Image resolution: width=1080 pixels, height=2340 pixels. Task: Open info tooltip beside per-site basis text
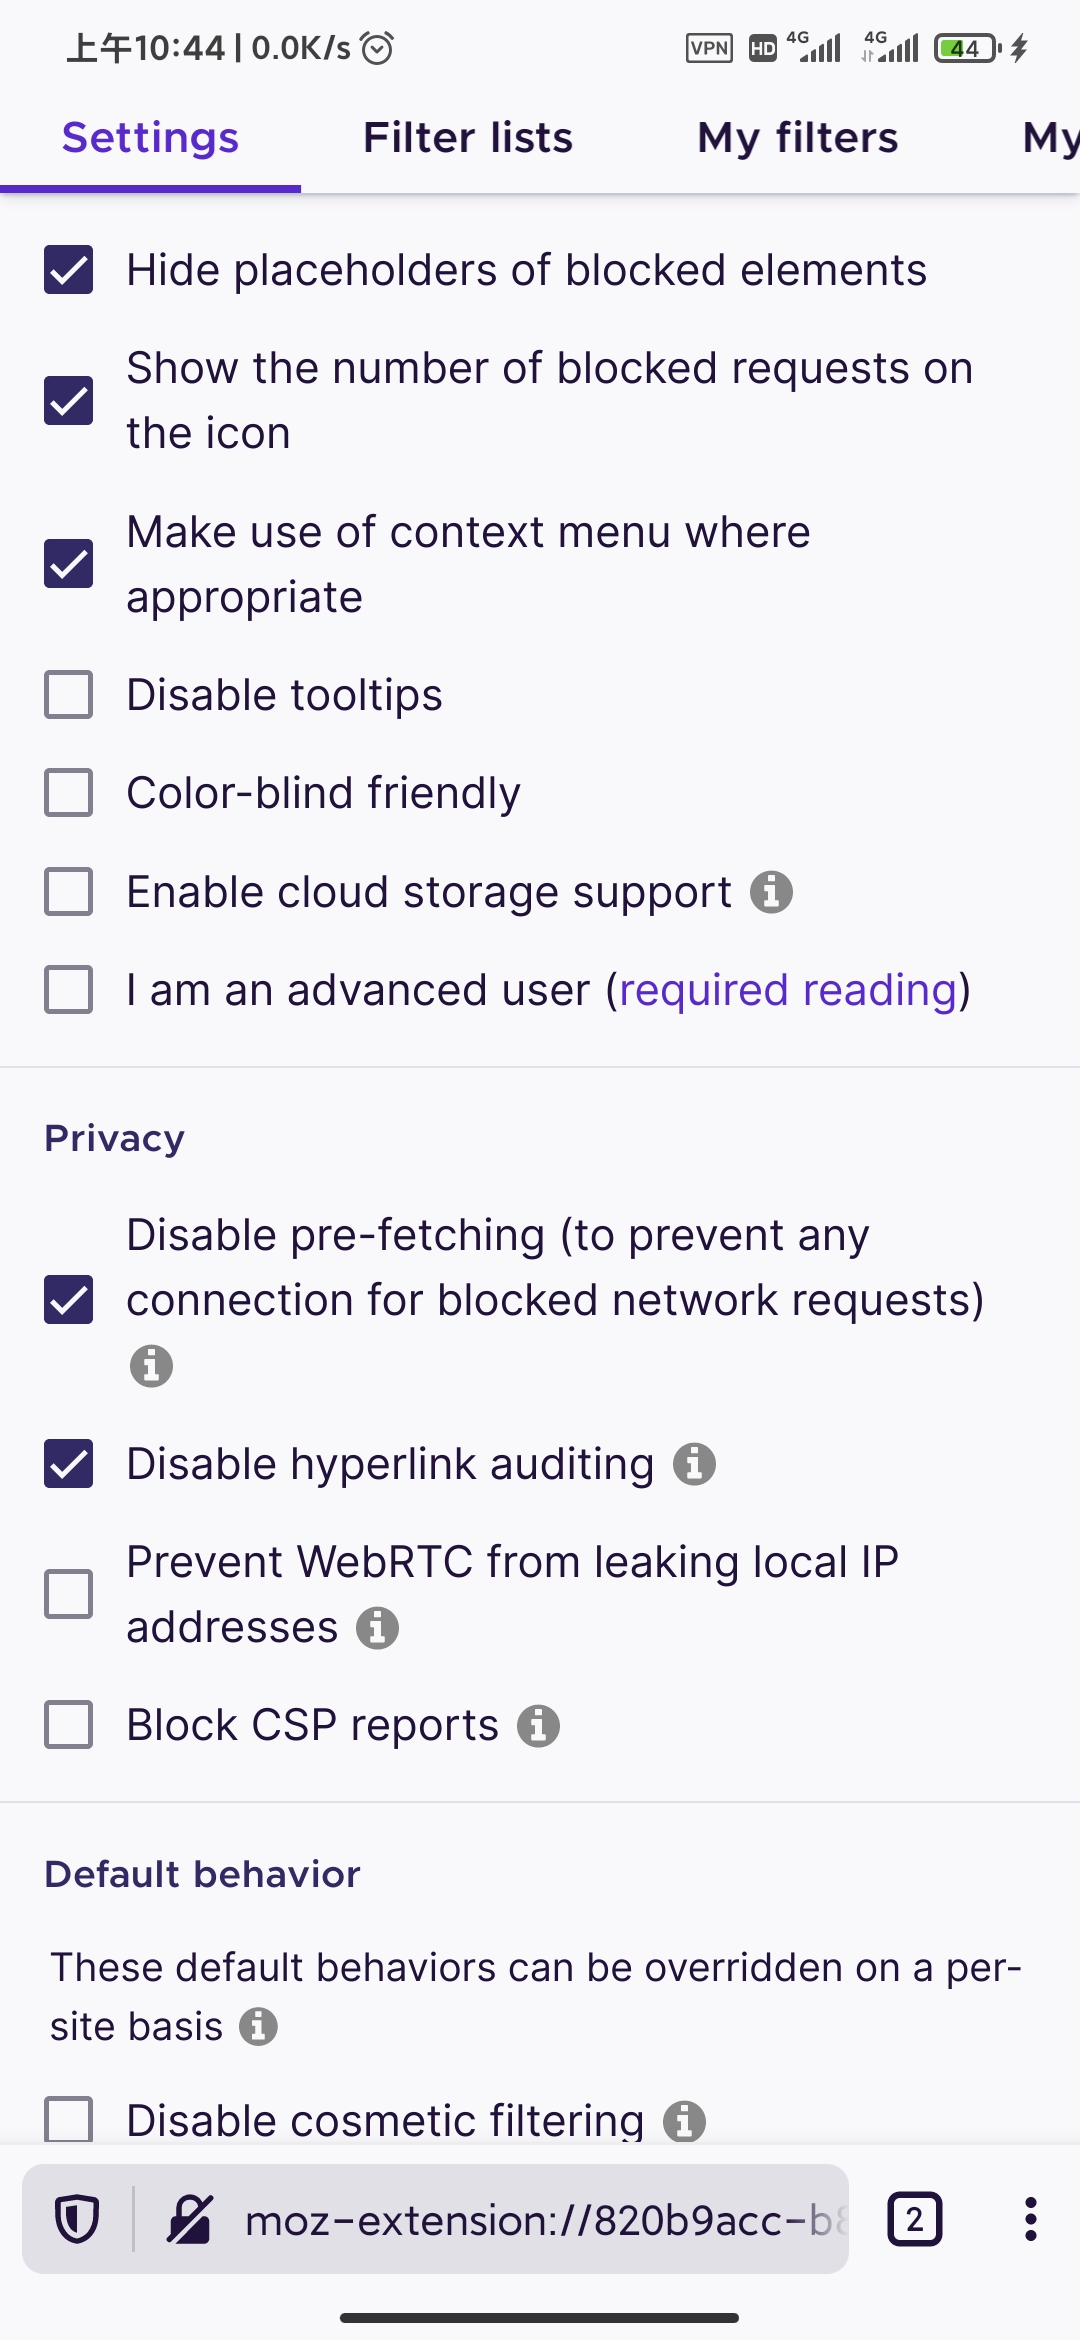[x=260, y=2027]
